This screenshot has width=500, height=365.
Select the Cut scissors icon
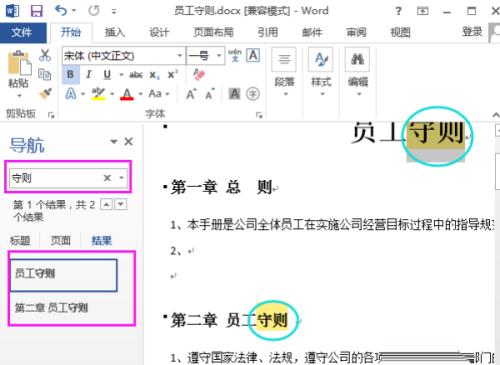pos(45,55)
